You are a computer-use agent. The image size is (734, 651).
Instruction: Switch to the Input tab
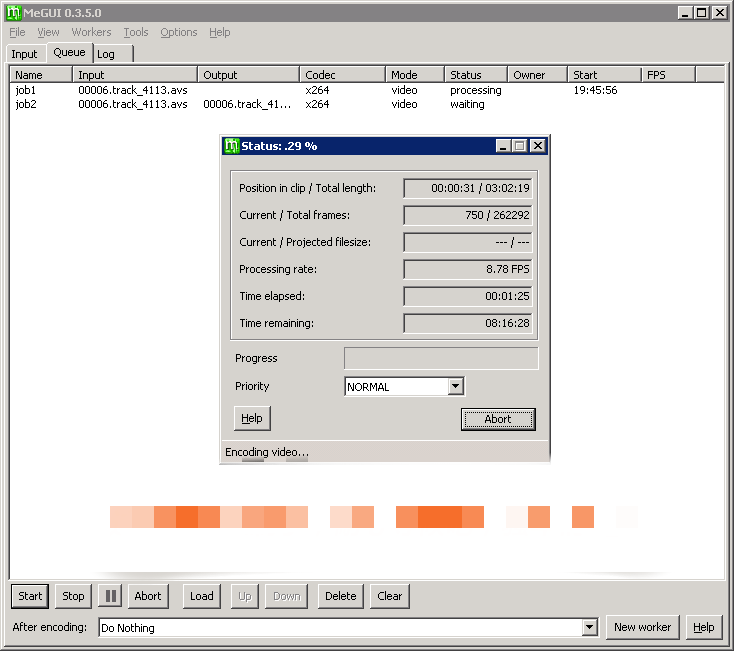tap(25, 54)
